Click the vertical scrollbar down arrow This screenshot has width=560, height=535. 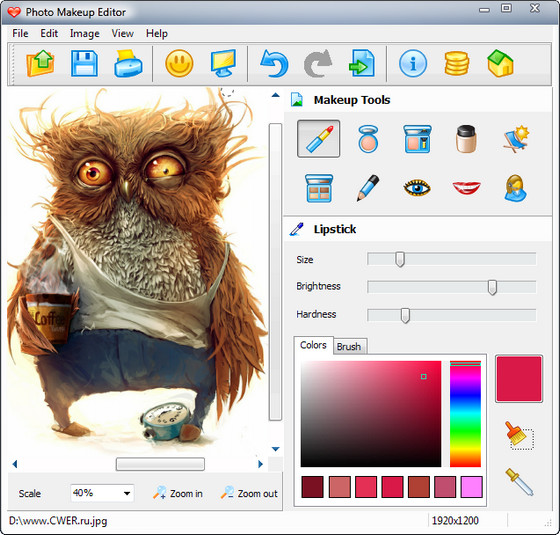(275, 449)
